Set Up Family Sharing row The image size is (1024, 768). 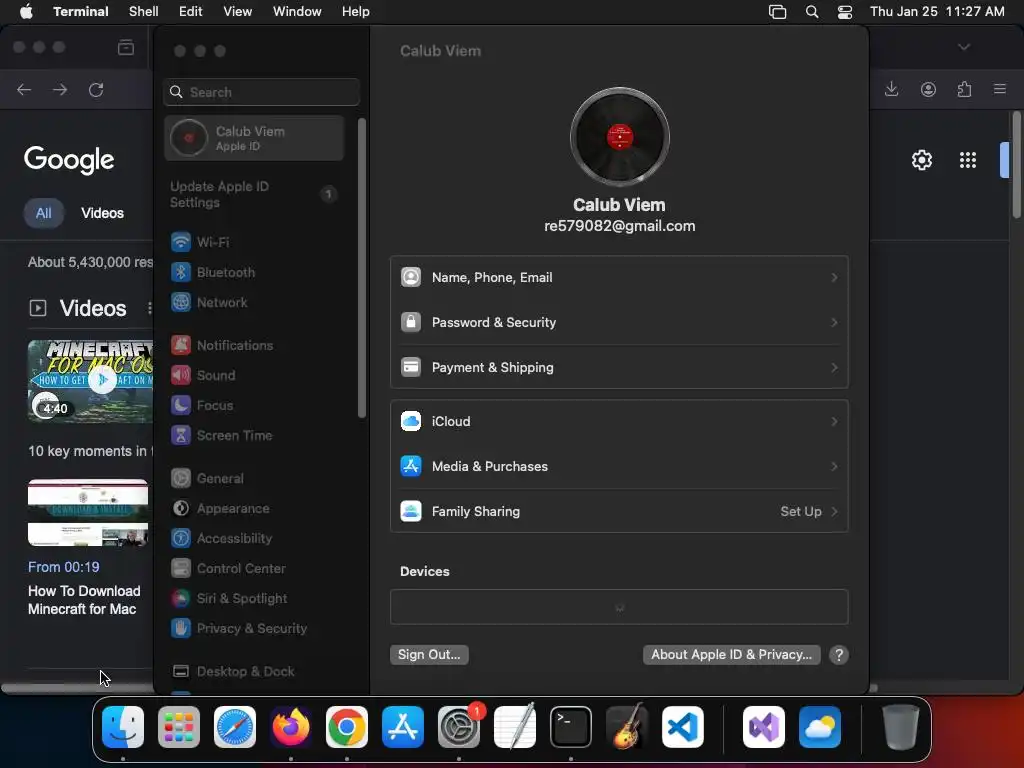619,511
